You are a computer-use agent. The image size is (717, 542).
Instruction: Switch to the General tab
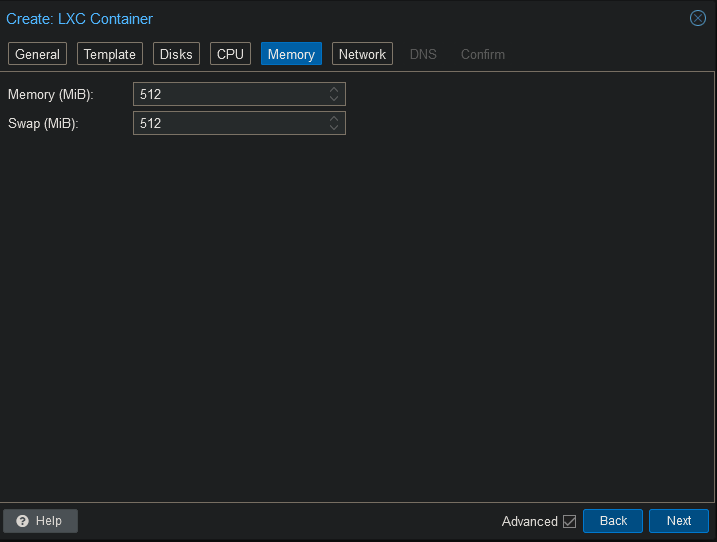point(38,54)
